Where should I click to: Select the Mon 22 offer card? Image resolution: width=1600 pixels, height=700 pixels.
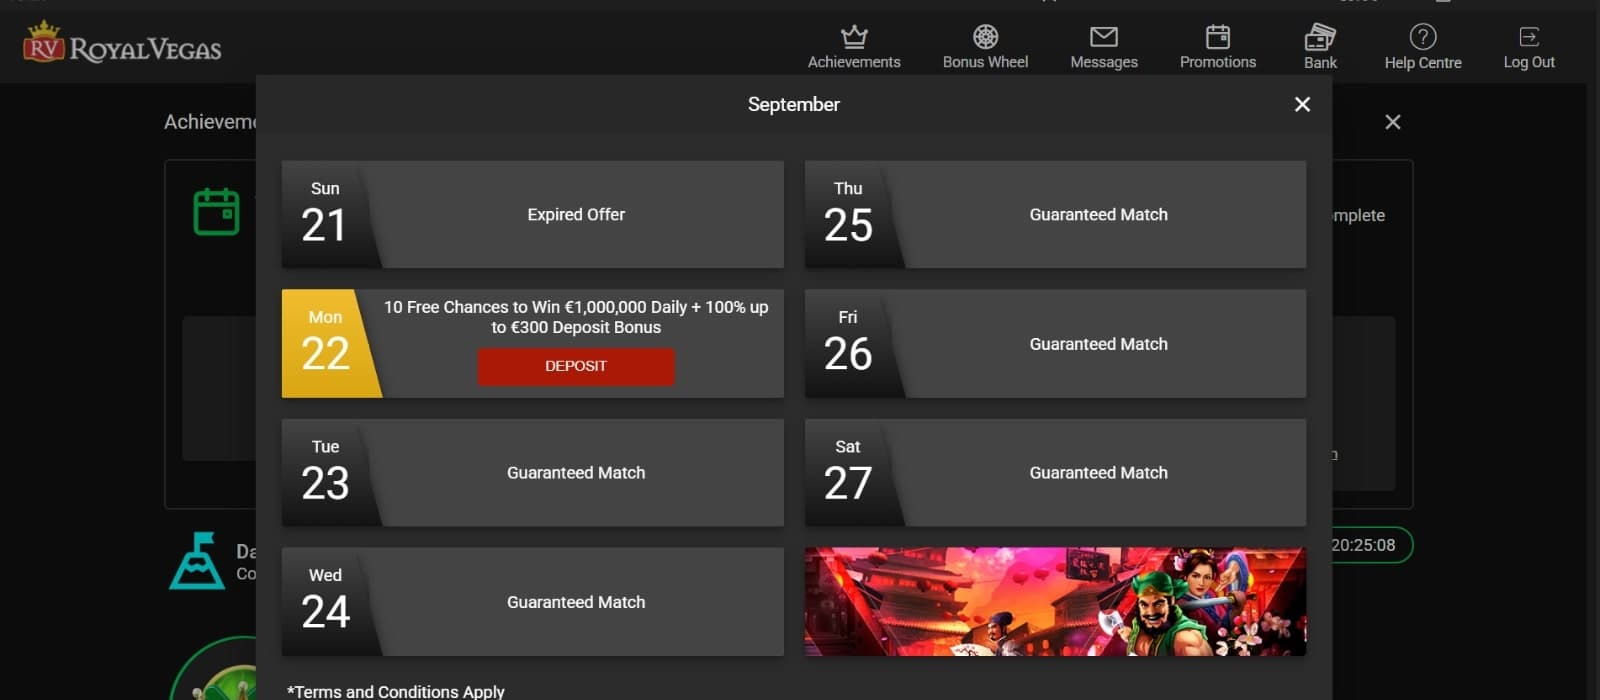(533, 343)
